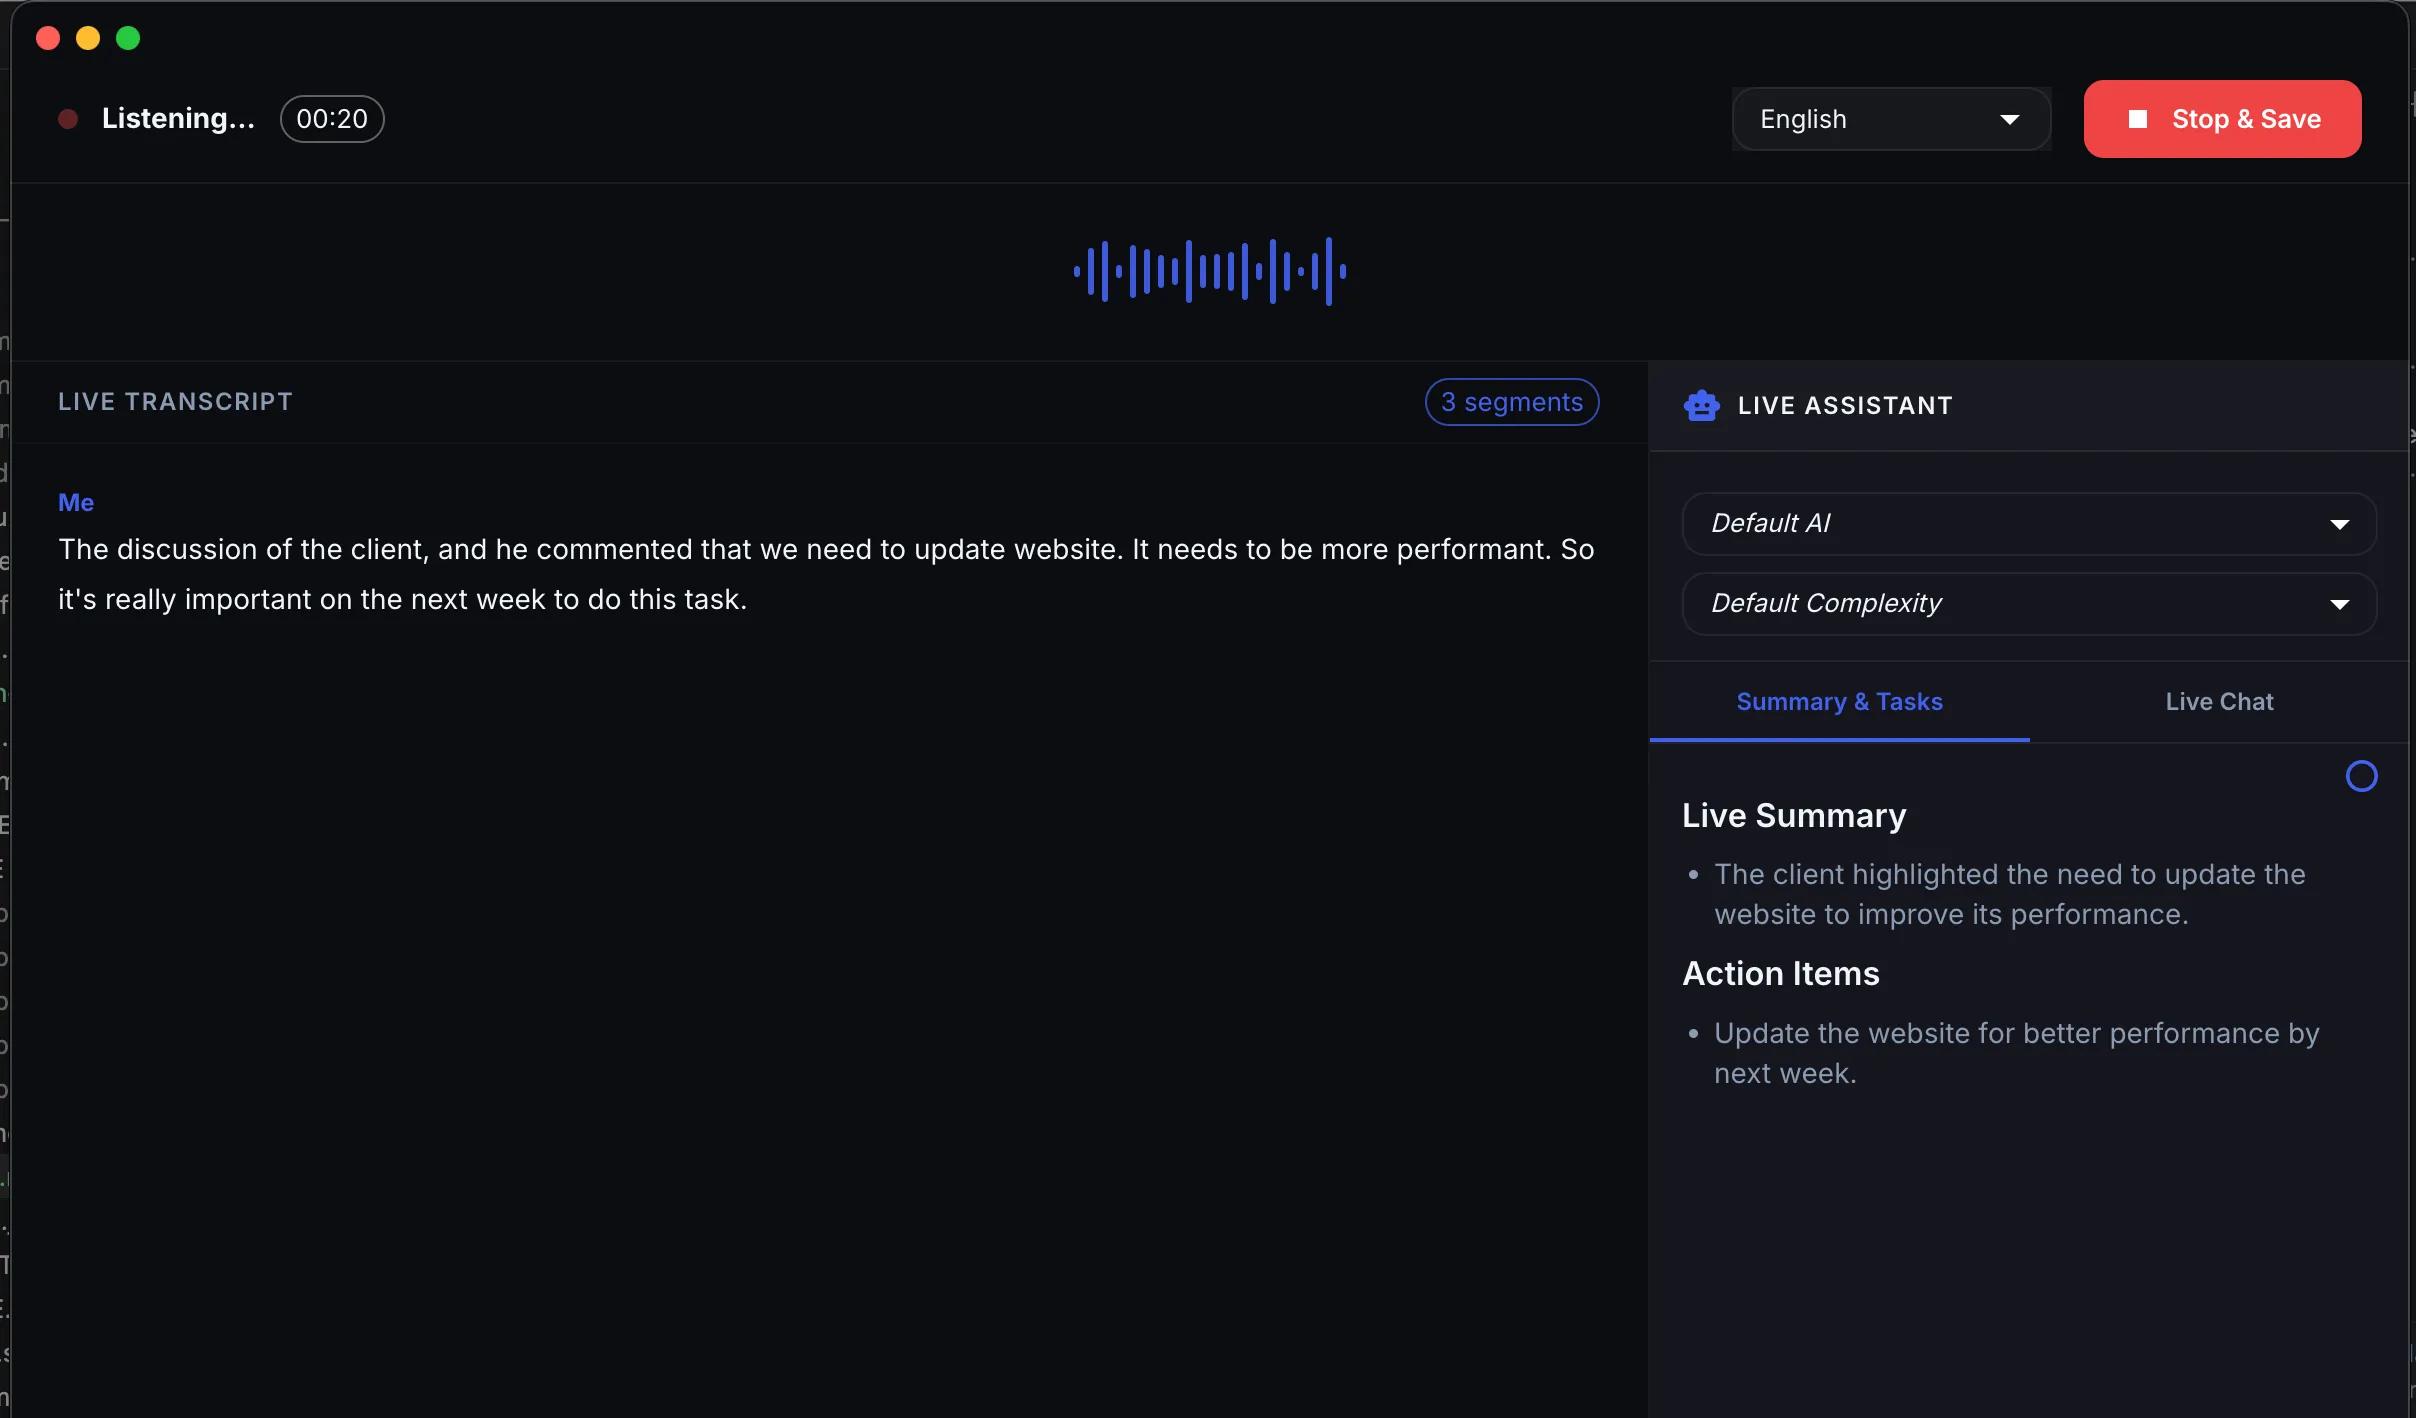This screenshot has height=1418, width=2416.
Task: Click the Default AI dropdown arrow
Action: (2339, 524)
